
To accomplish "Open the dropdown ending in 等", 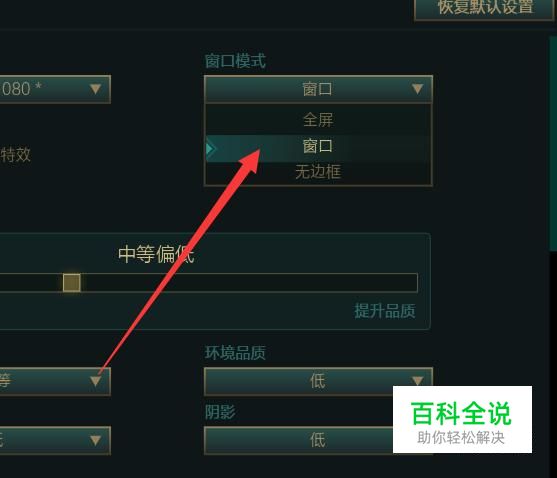I will click(x=55, y=381).
